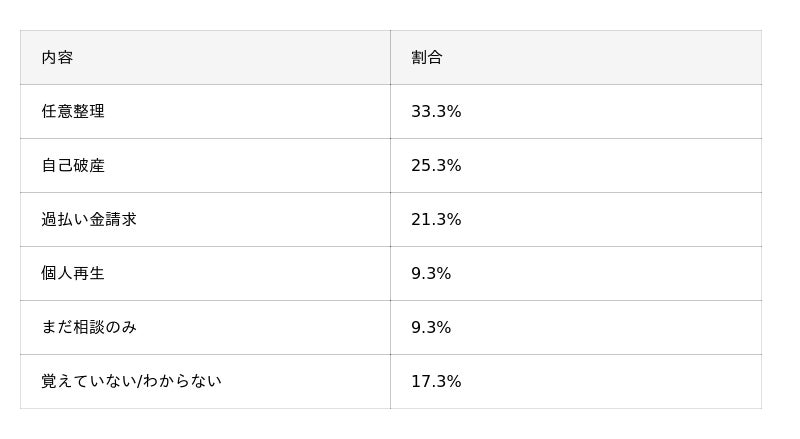Select the 自己破産 cell

click(73, 166)
